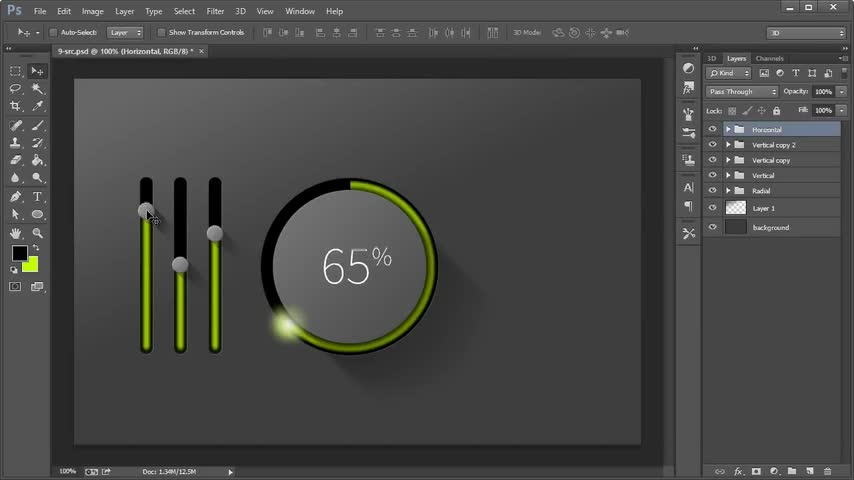Select the Horizontal Type tool

[x=37, y=197]
